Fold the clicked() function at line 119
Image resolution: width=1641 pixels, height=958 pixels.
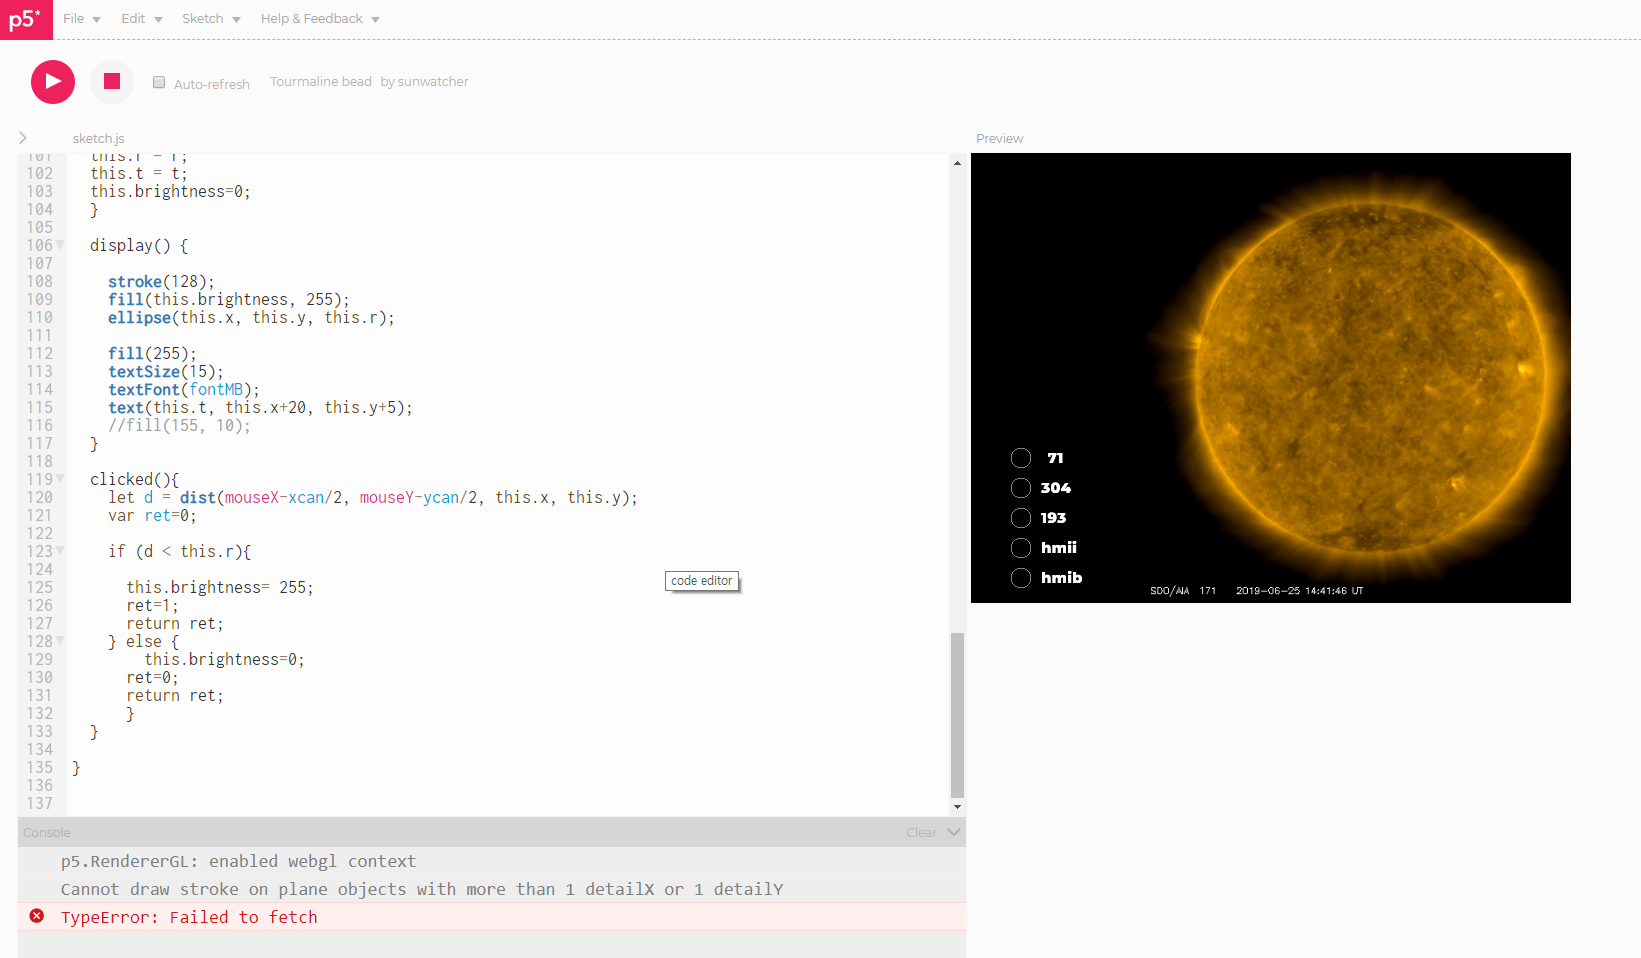click(x=60, y=479)
